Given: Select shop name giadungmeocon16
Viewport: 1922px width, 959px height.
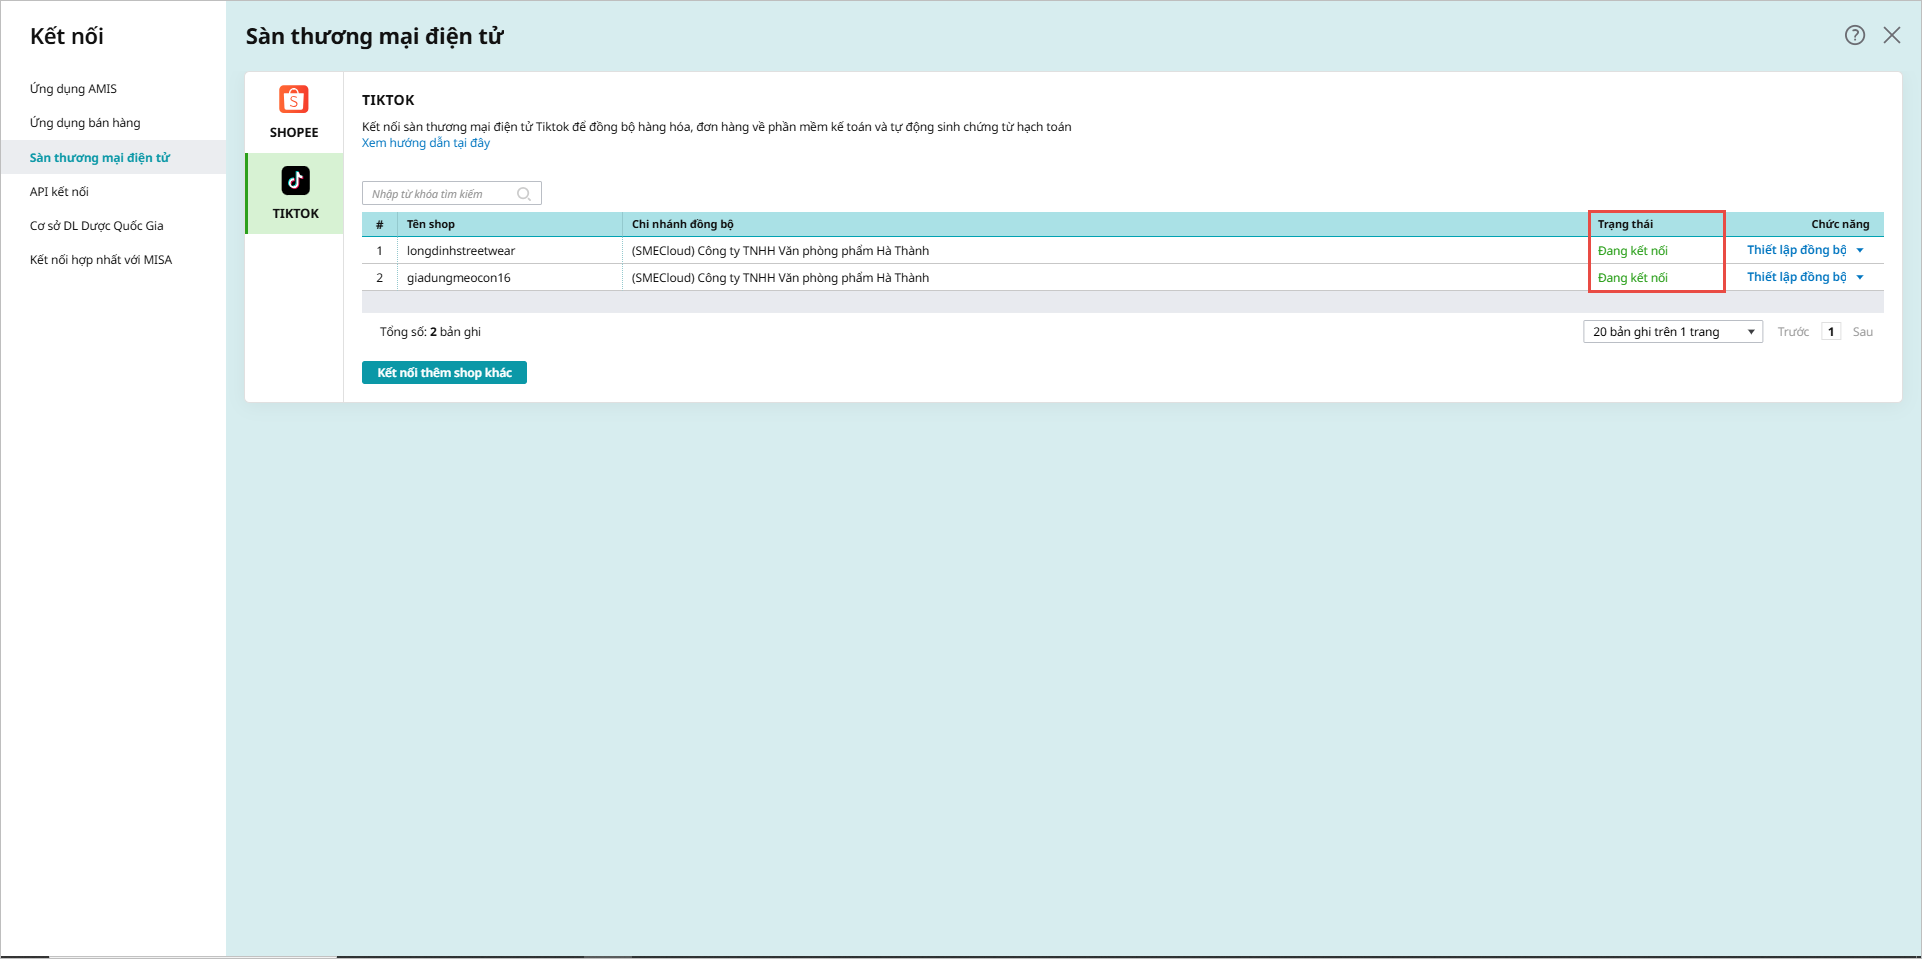Looking at the screenshot, I should click(459, 278).
